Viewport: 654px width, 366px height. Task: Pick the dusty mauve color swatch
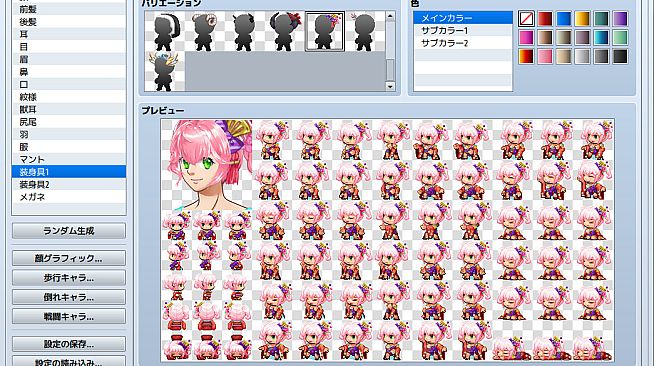(x=583, y=38)
